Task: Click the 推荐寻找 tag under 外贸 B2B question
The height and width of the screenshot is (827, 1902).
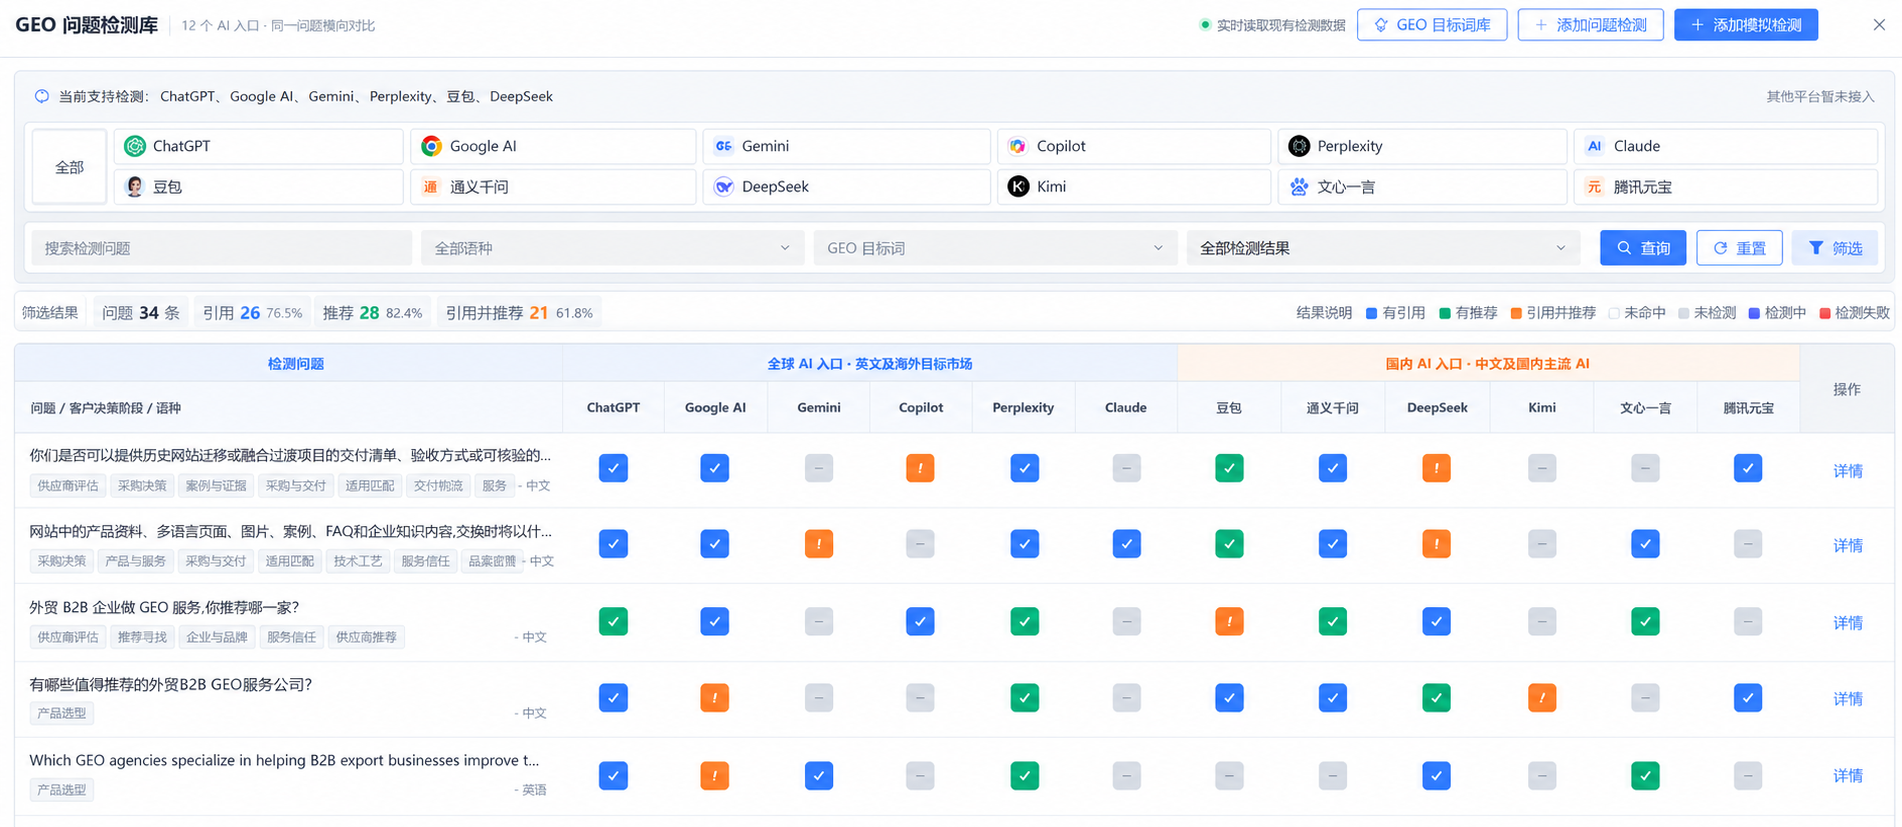Action: point(142,637)
